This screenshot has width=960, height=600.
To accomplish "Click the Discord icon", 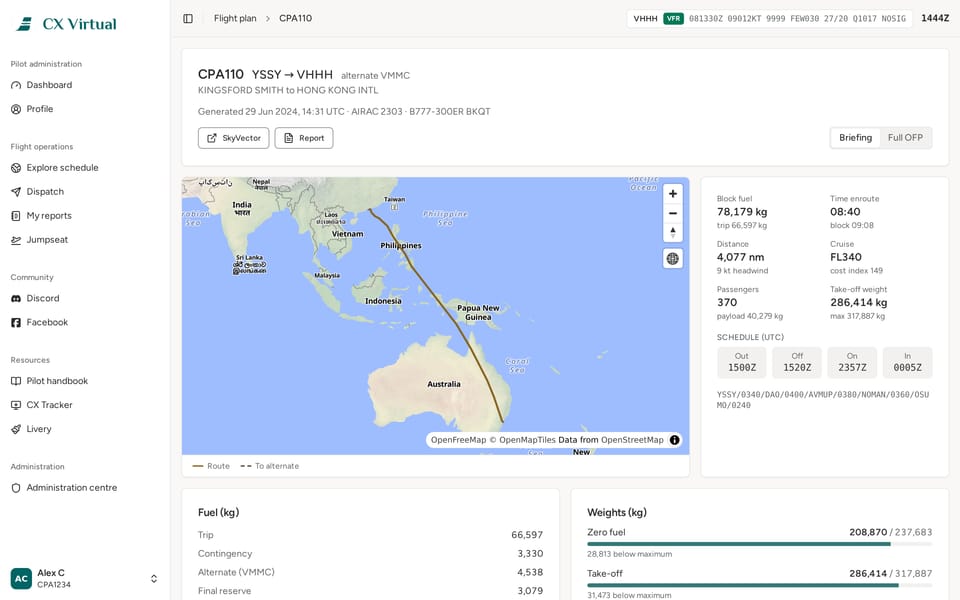I will coord(16,298).
